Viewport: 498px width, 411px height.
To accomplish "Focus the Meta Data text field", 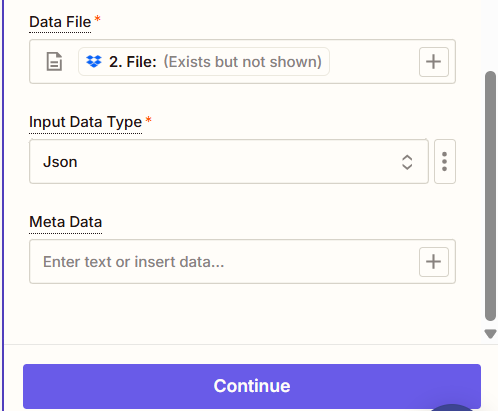I will click(223, 262).
